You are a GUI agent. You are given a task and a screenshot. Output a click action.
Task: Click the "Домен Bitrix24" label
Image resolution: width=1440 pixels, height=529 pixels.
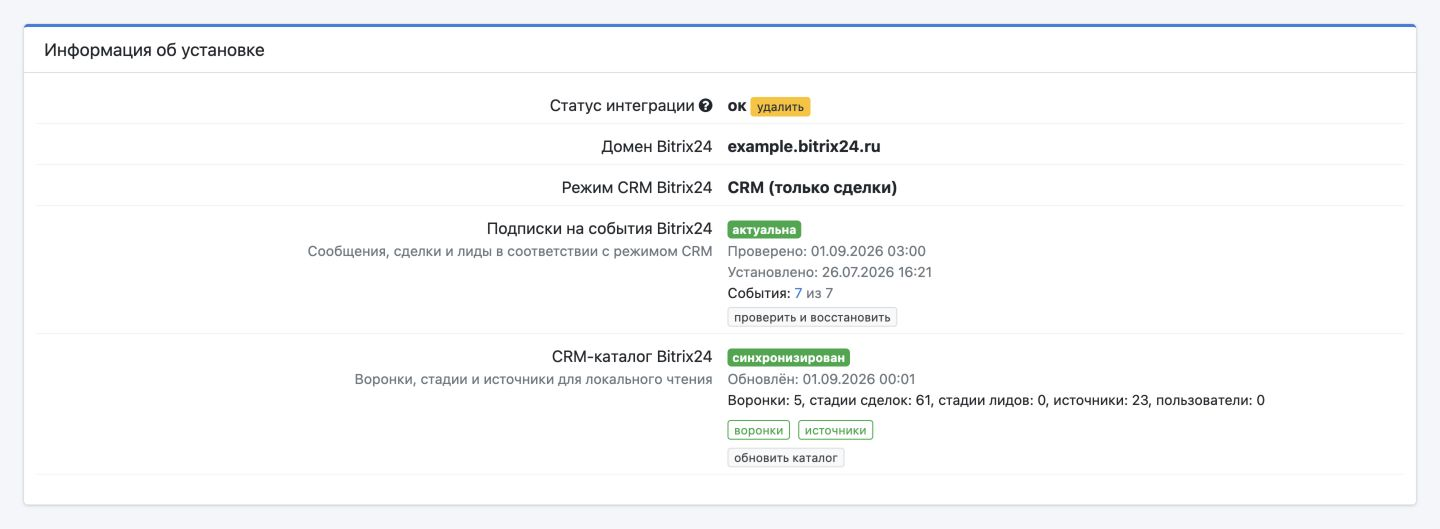pos(656,146)
